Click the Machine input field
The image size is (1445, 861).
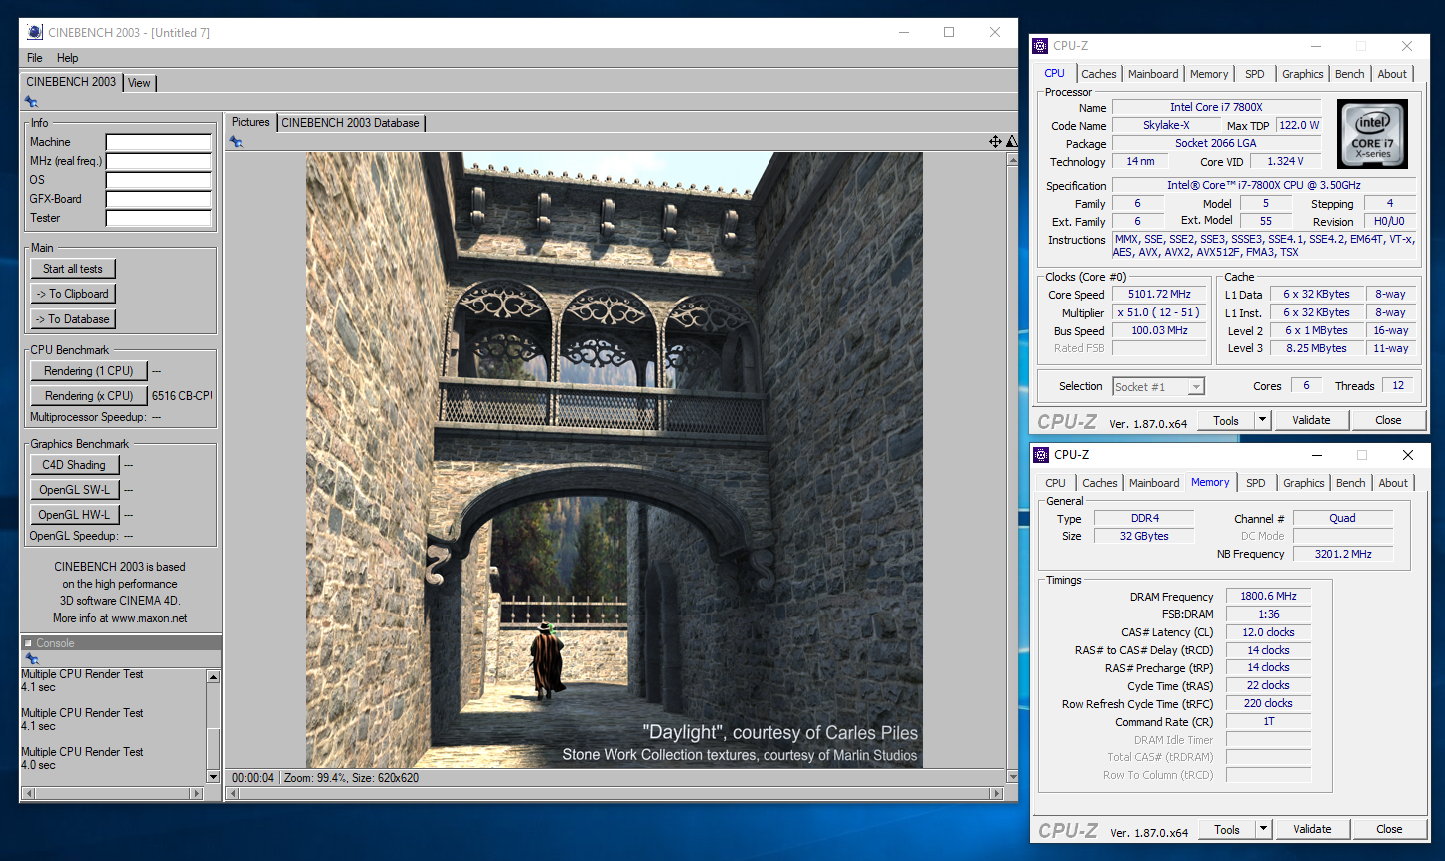pos(159,142)
